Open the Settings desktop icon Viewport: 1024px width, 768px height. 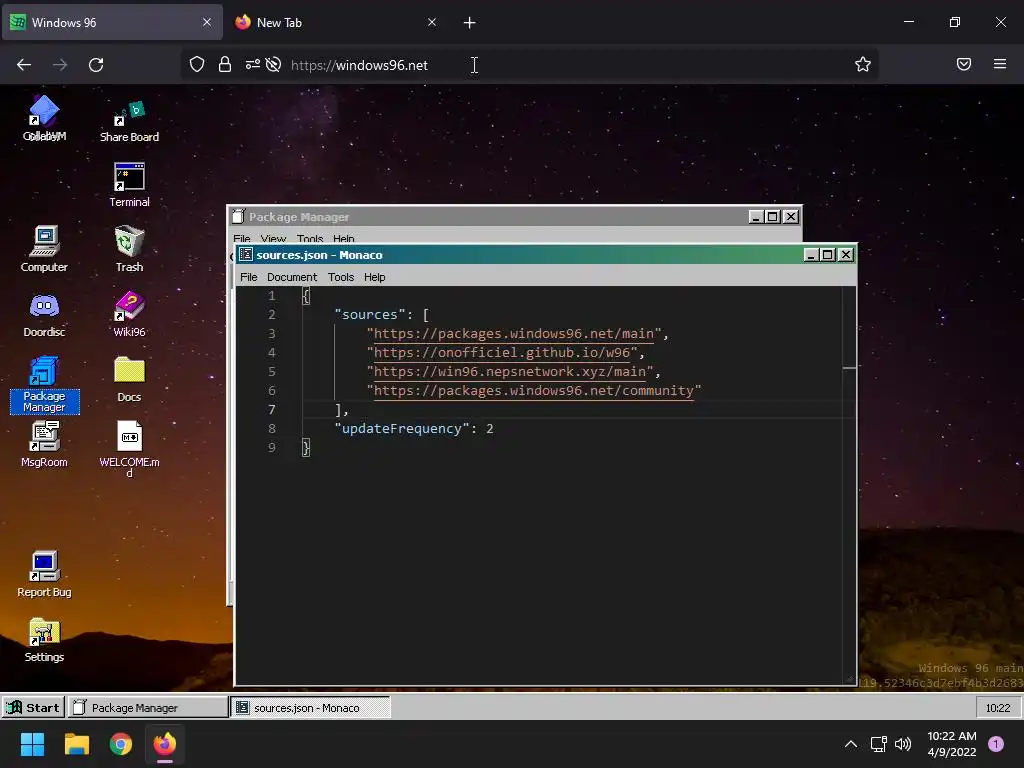pos(44,640)
